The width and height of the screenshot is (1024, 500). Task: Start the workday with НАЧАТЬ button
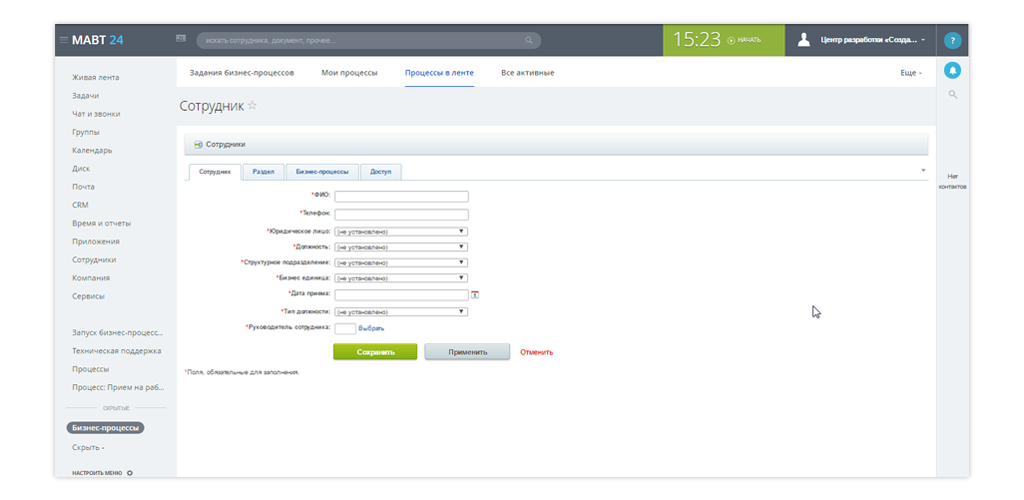click(744, 40)
